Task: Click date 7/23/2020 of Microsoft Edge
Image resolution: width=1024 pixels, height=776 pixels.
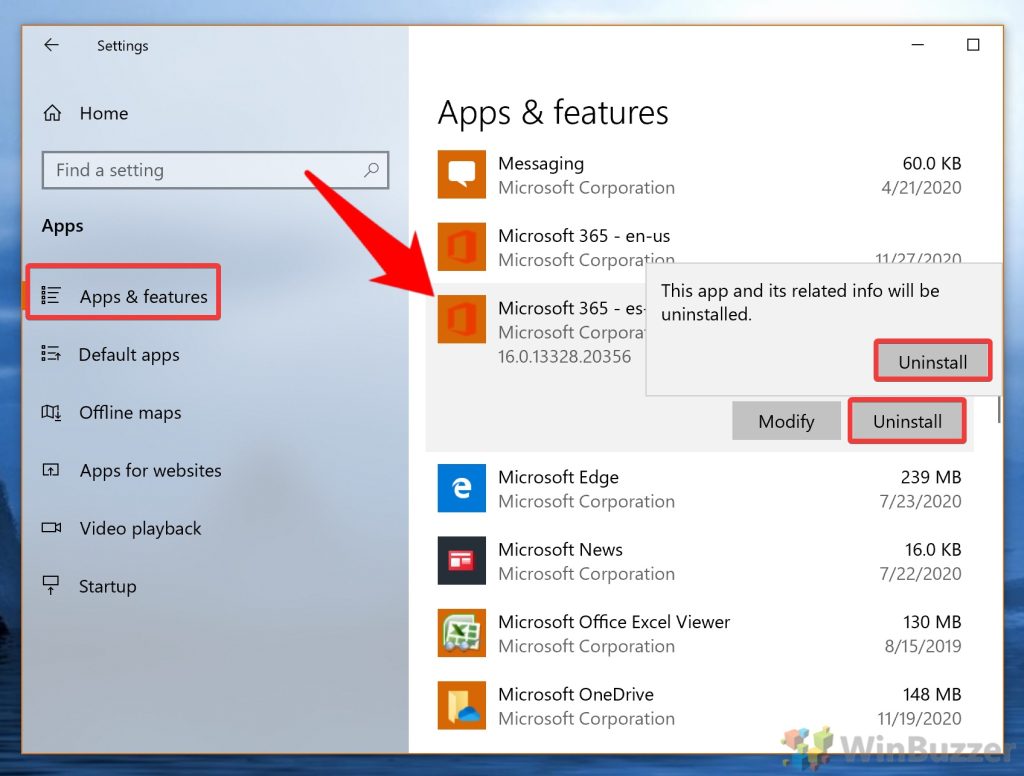Action: [x=920, y=501]
